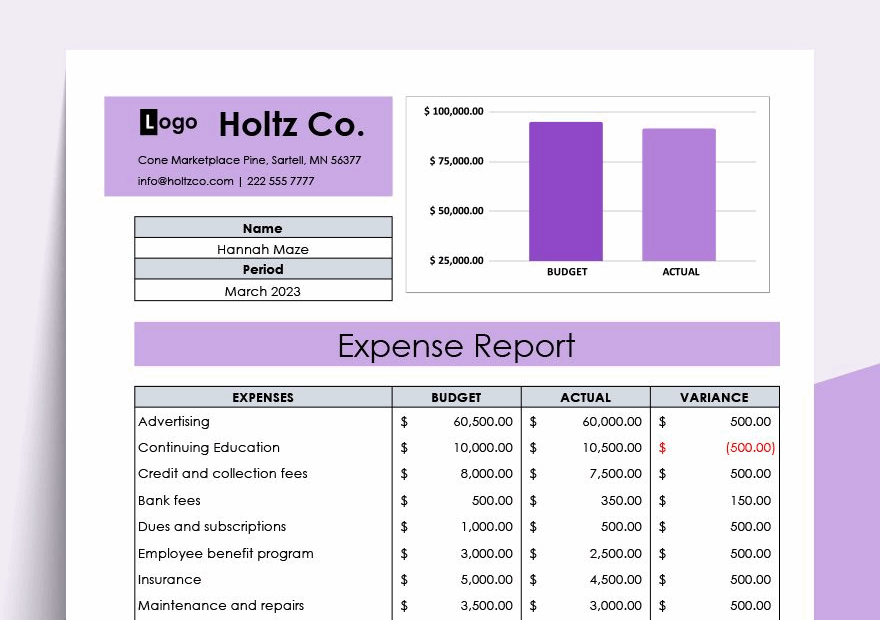Select the Bank fees expense row label
This screenshot has height=620, width=880.
tap(169, 500)
